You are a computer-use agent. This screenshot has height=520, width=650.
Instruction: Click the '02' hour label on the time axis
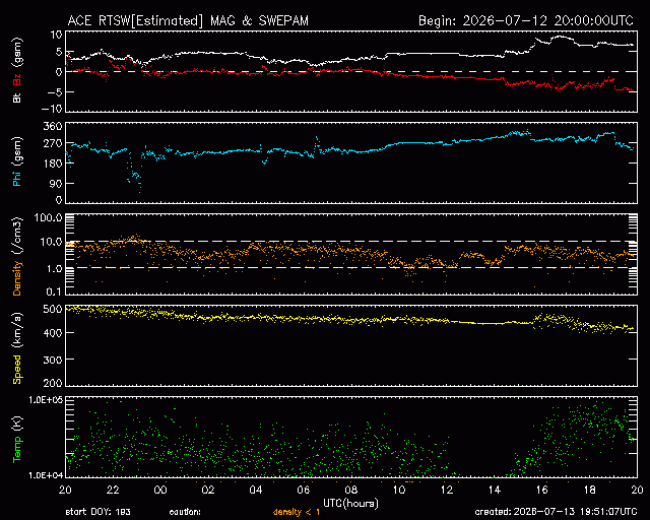tap(208, 490)
